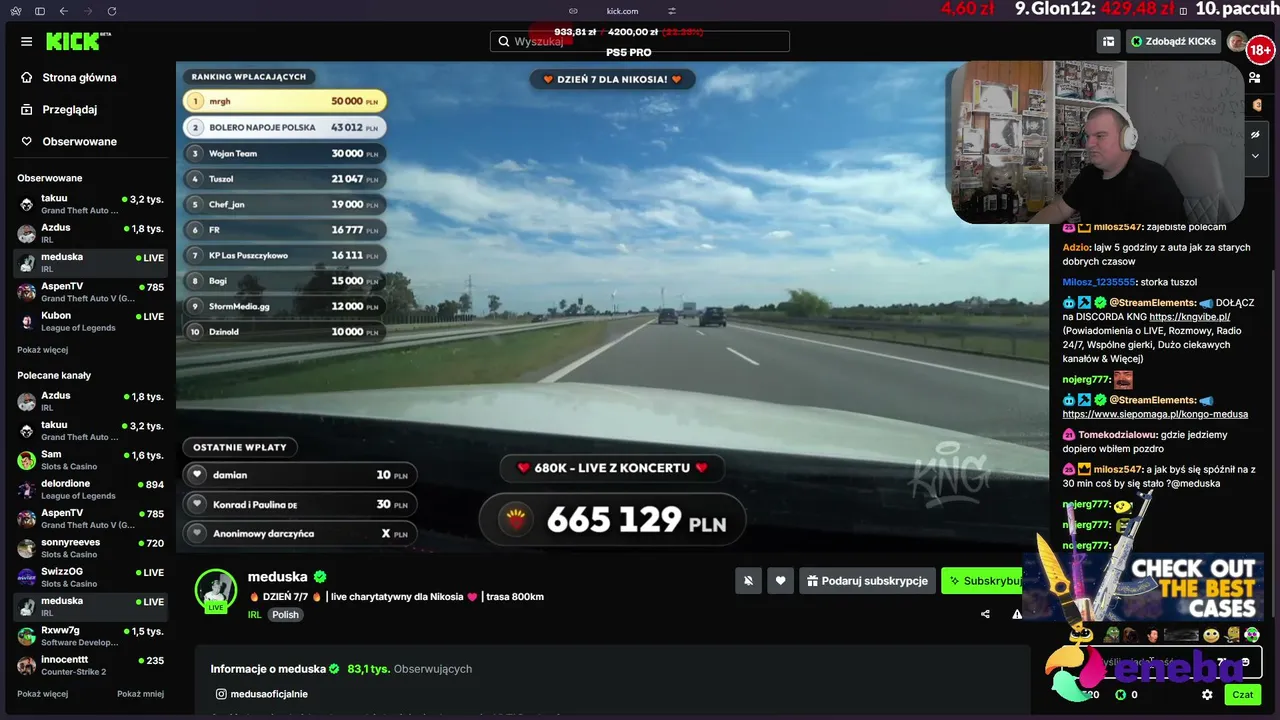
Task: Open AspenTV in Obserwowane list
Action: 90,292
